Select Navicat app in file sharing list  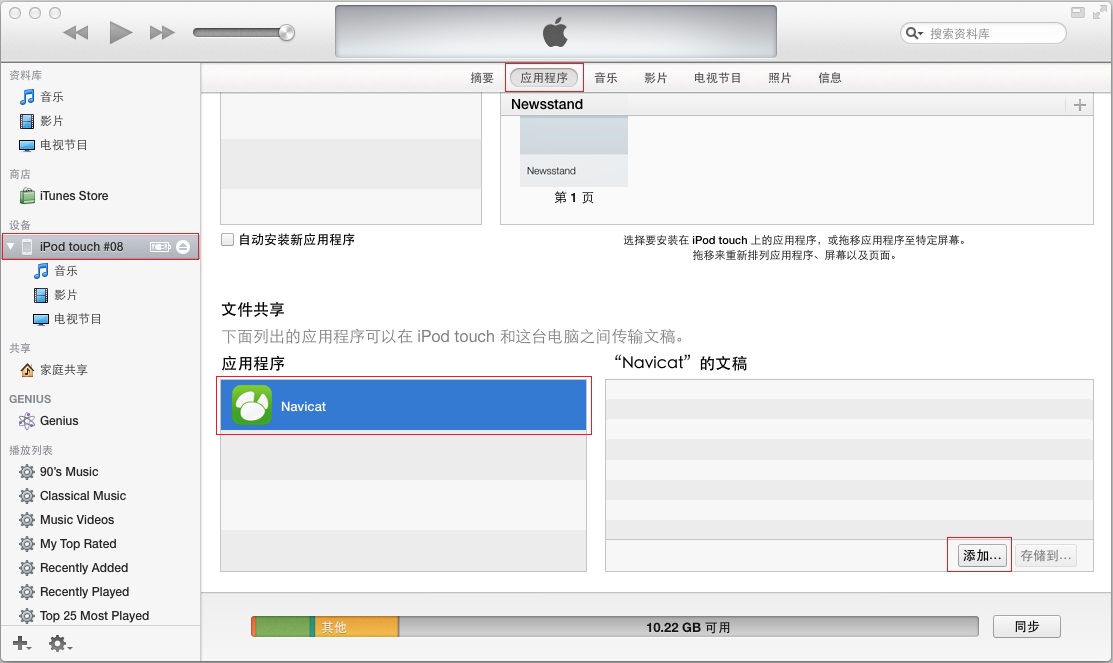click(x=403, y=405)
